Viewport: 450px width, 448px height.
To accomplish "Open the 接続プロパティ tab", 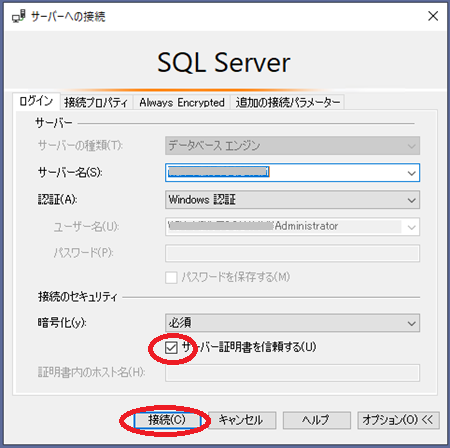I will tap(96, 102).
